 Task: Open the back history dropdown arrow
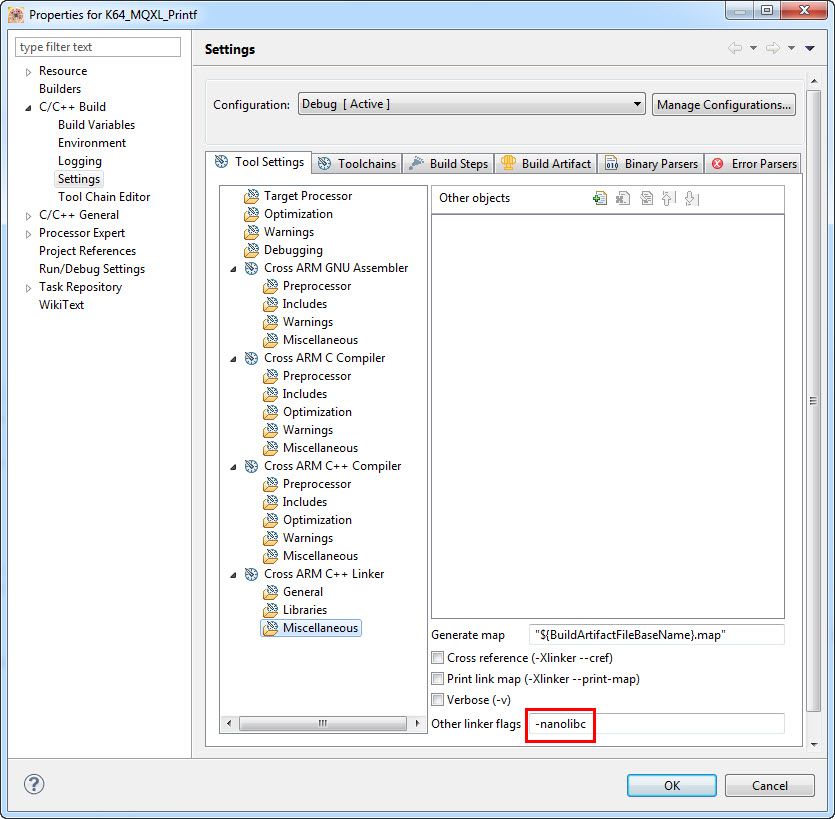tap(754, 48)
